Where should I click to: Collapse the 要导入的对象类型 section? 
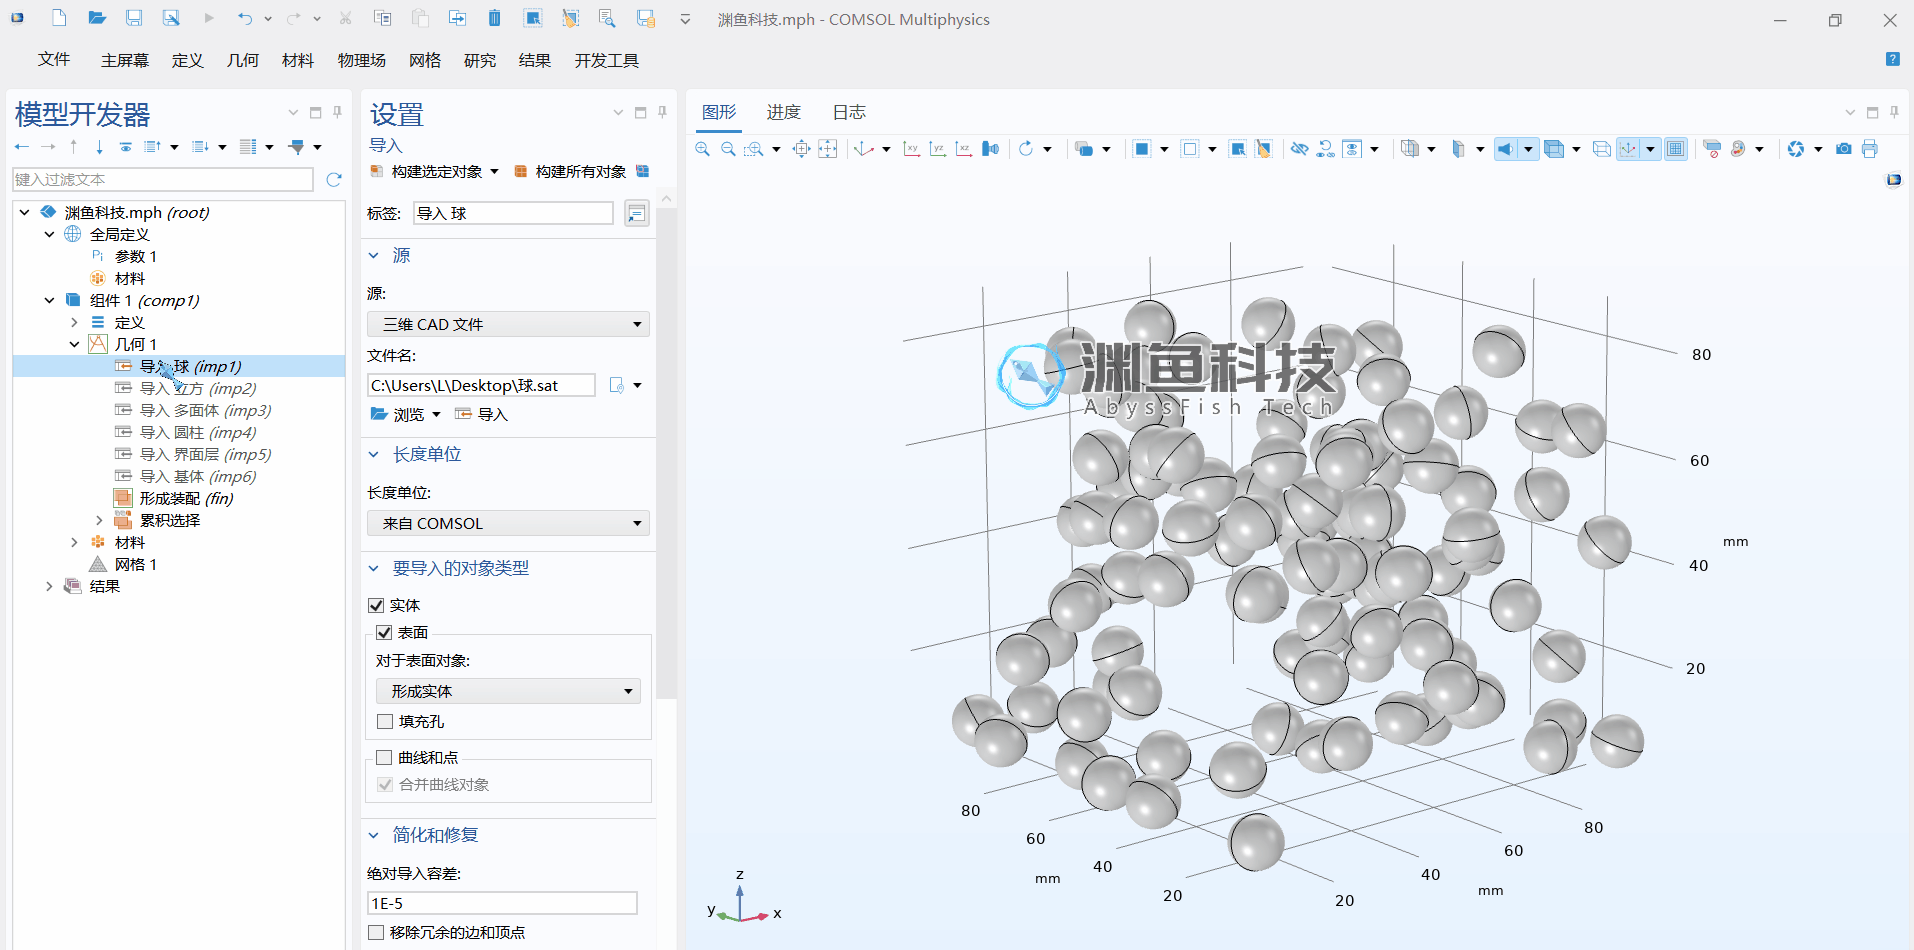pos(374,568)
